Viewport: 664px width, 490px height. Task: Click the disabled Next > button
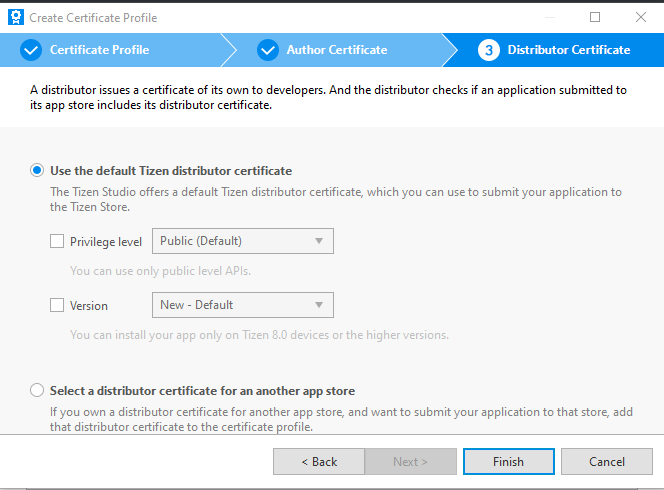(x=410, y=462)
